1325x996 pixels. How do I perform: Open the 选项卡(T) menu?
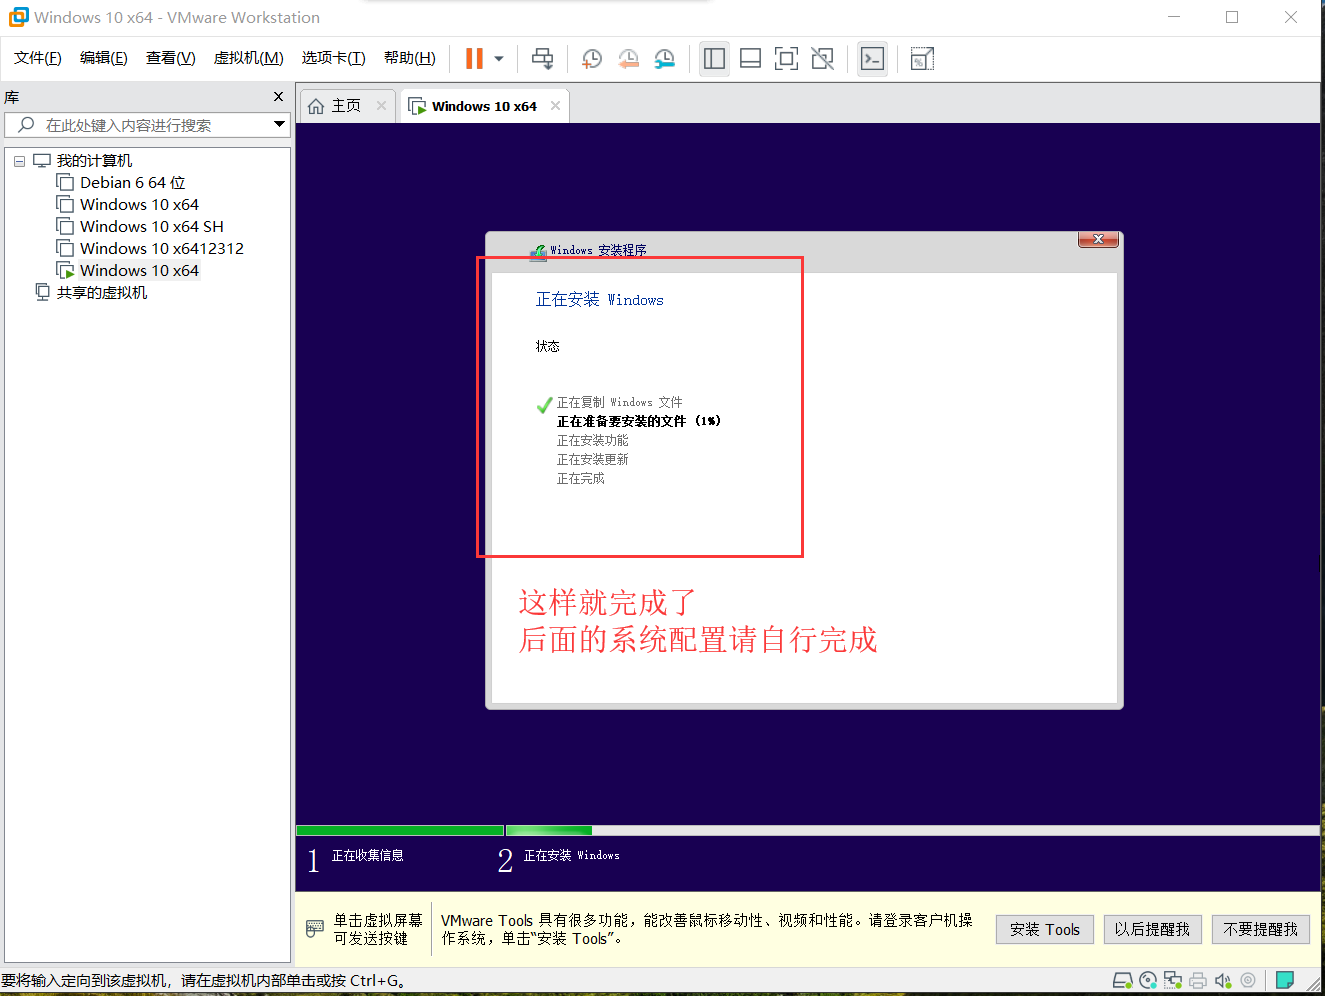(x=334, y=58)
